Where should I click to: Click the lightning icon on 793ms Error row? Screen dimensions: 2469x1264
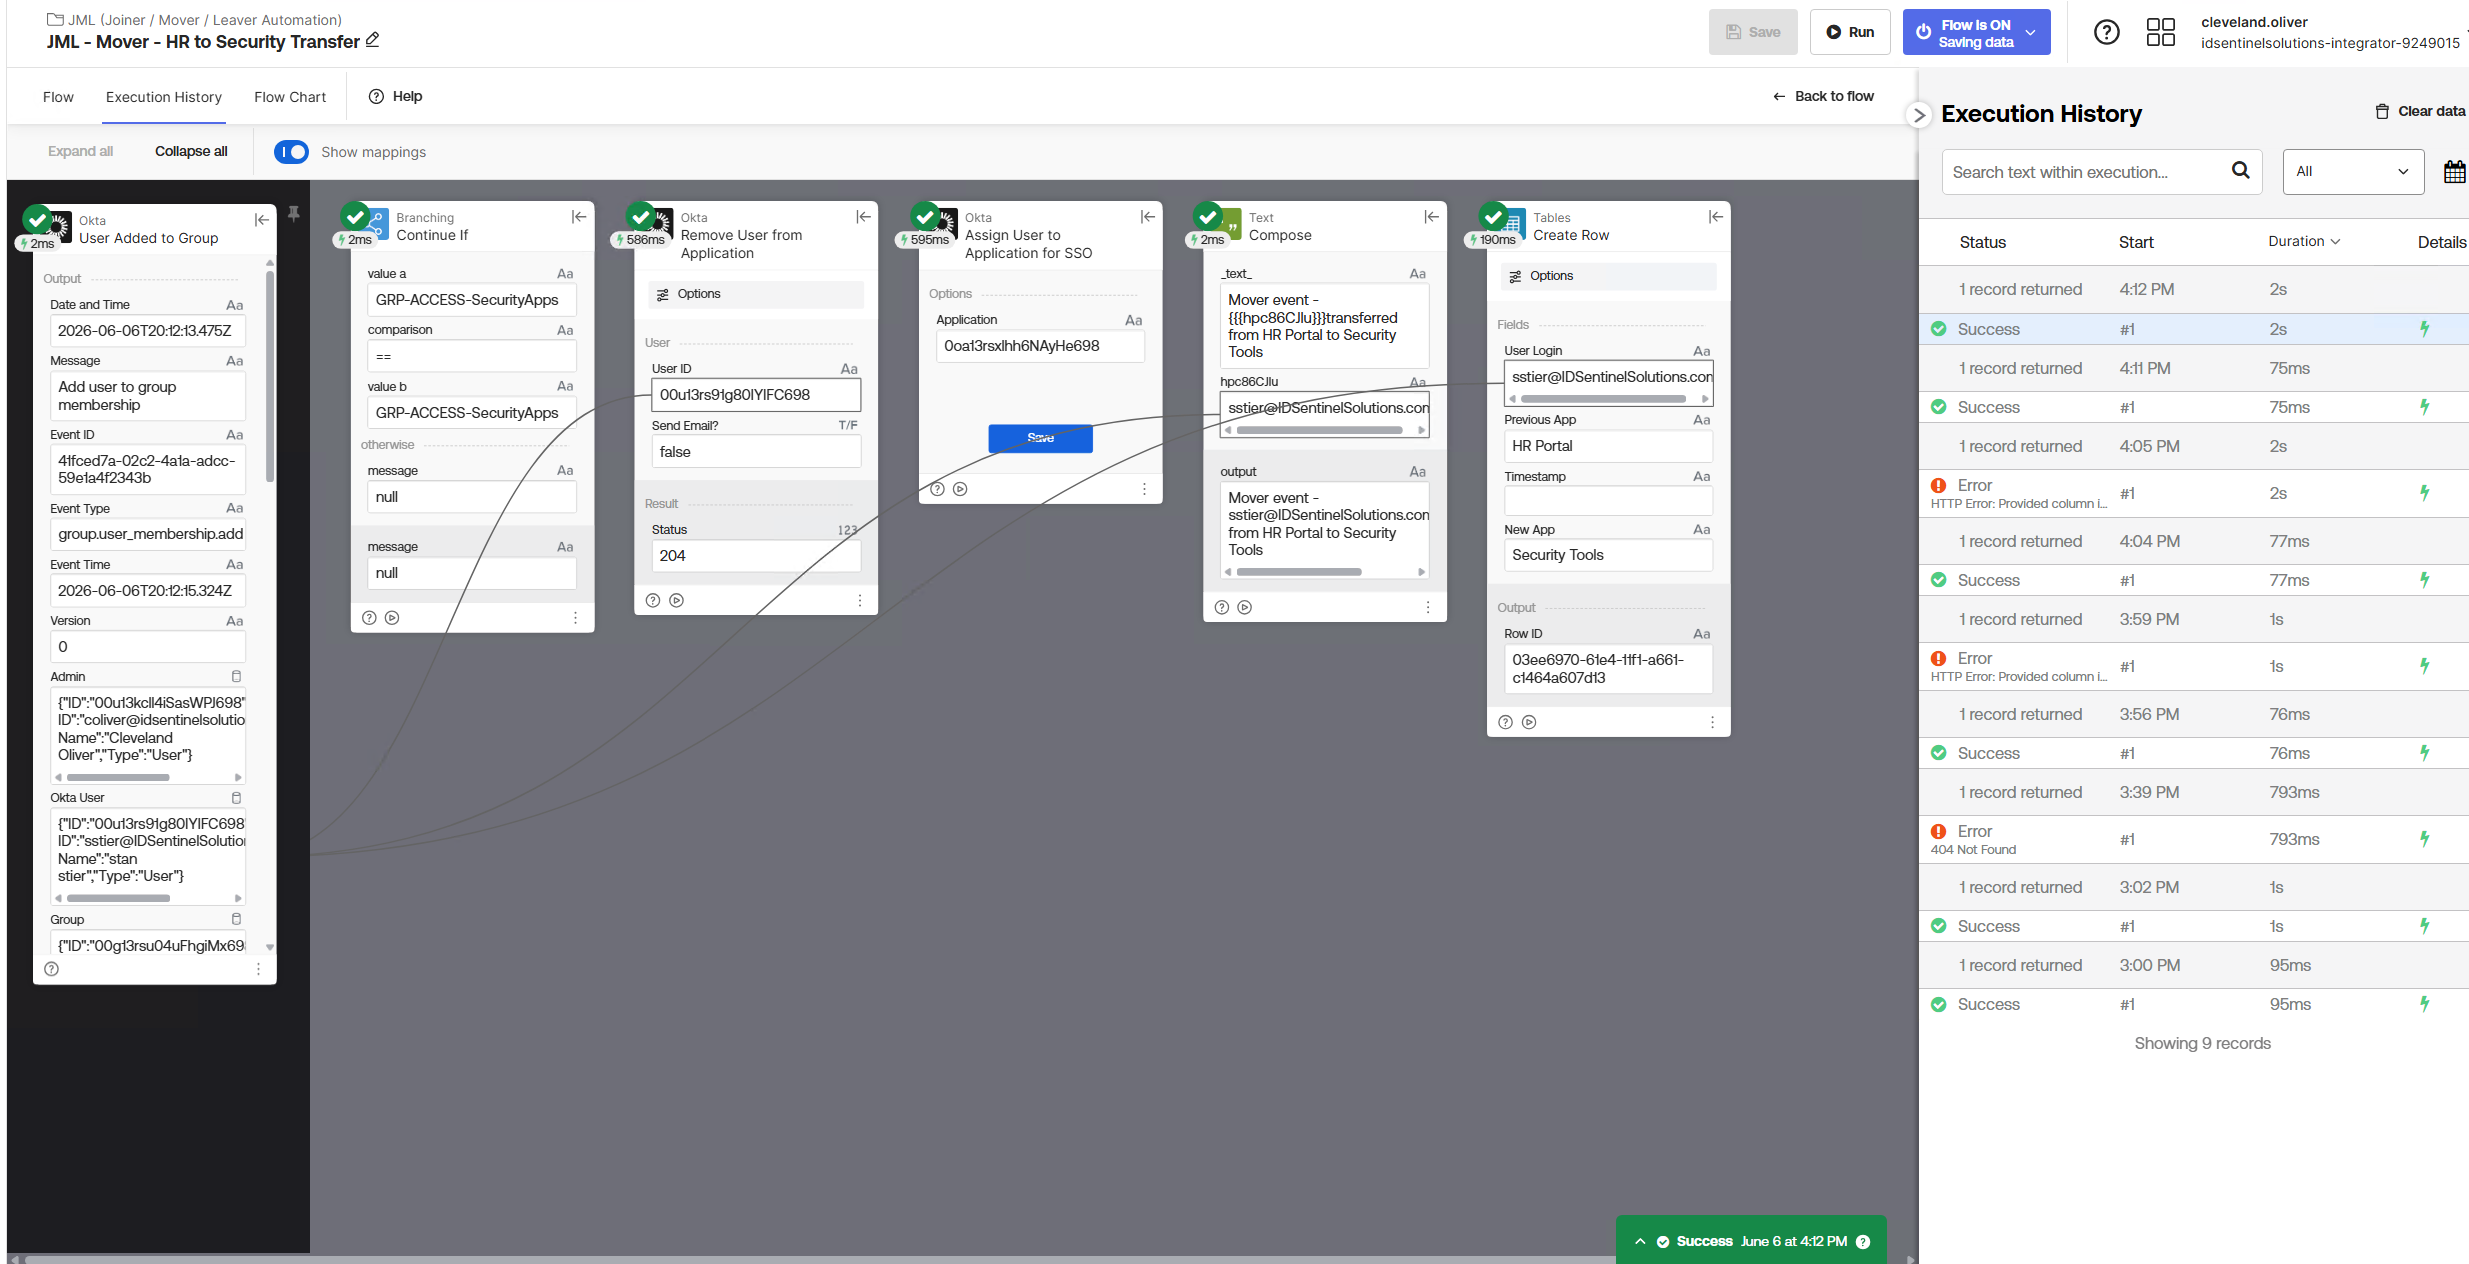click(2424, 839)
